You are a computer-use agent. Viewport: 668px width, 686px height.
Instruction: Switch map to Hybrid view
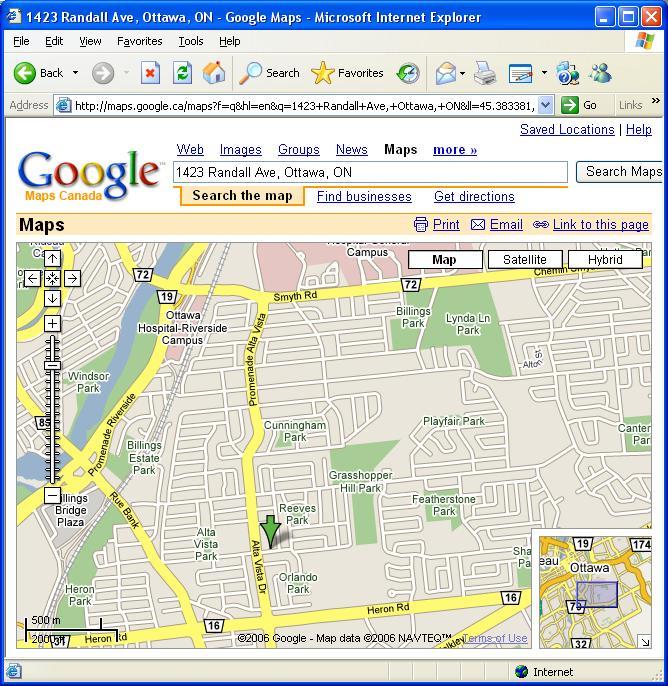[x=605, y=259]
